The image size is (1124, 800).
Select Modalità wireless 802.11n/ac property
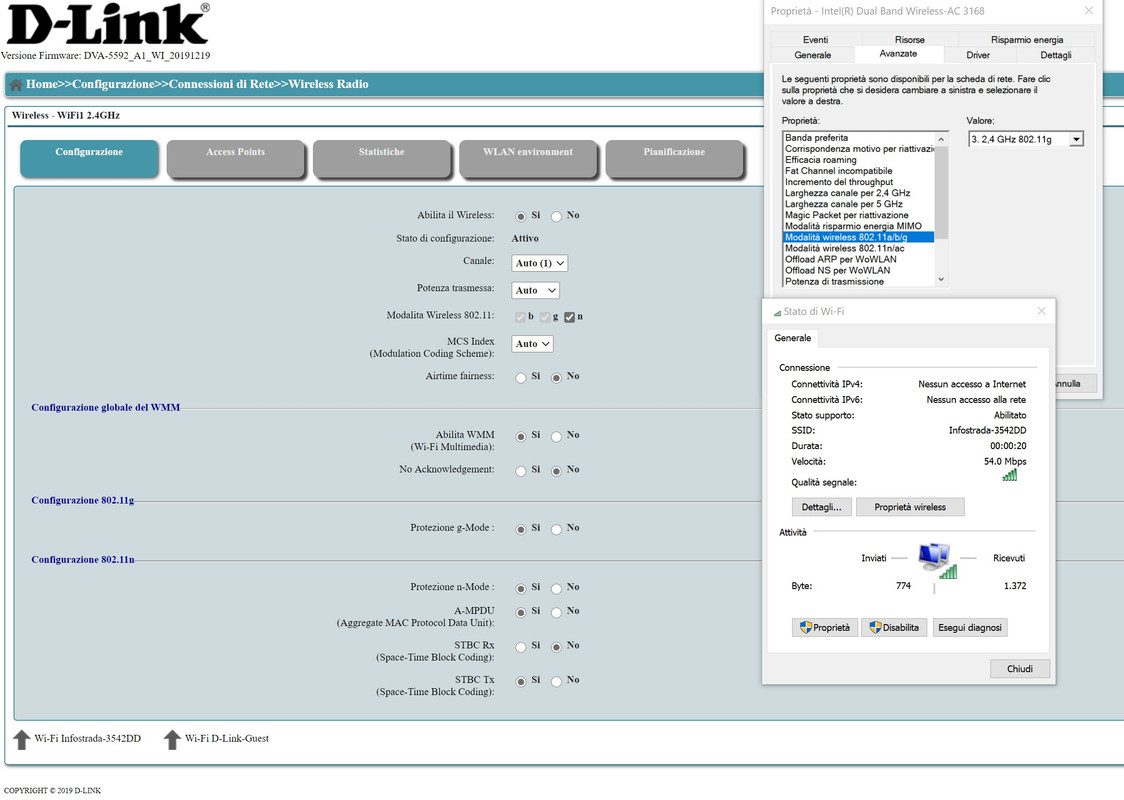[x=859, y=248]
